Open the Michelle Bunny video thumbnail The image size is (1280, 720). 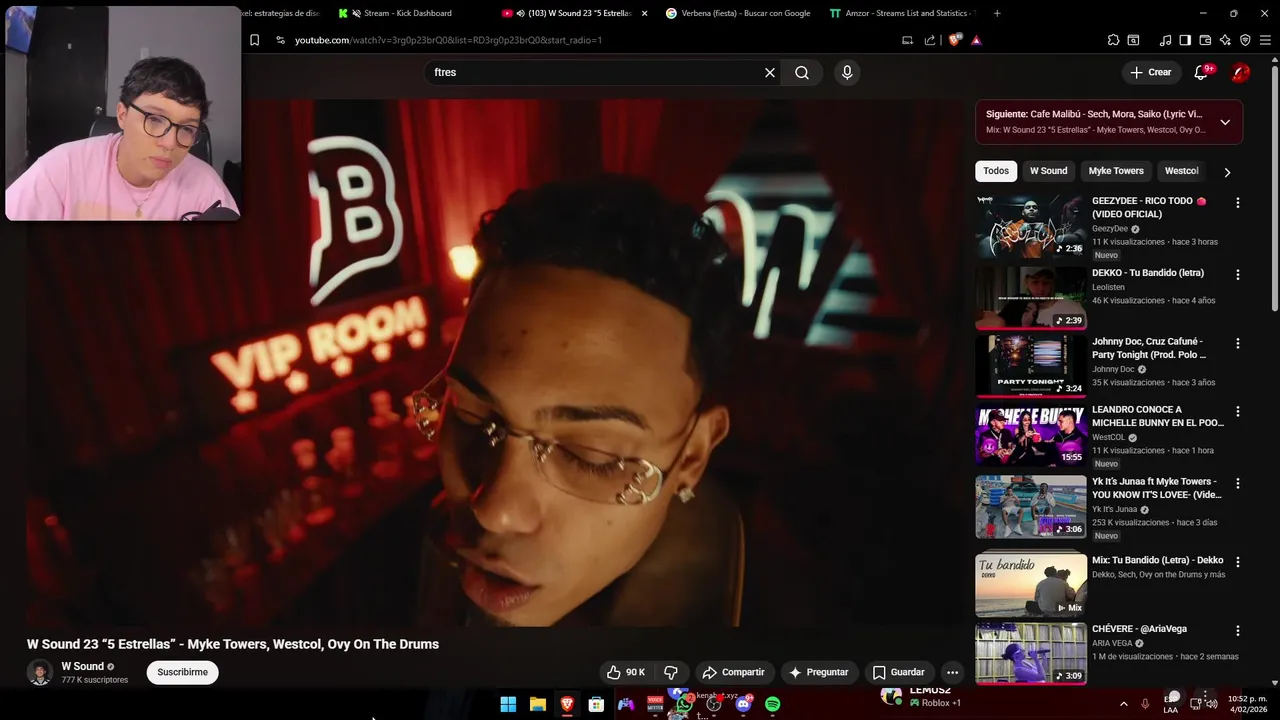coord(1031,435)
